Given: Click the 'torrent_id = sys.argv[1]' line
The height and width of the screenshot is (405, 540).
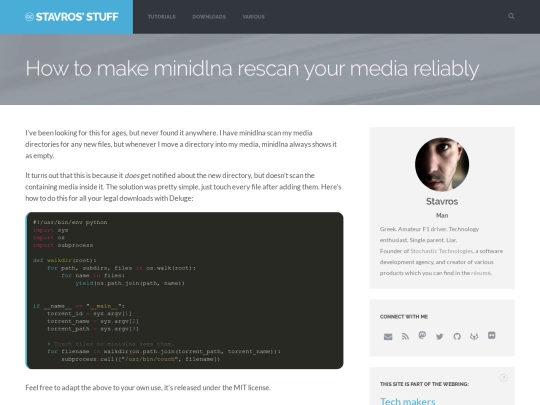Looking at the screenshot, I should [x=90, y=313].
